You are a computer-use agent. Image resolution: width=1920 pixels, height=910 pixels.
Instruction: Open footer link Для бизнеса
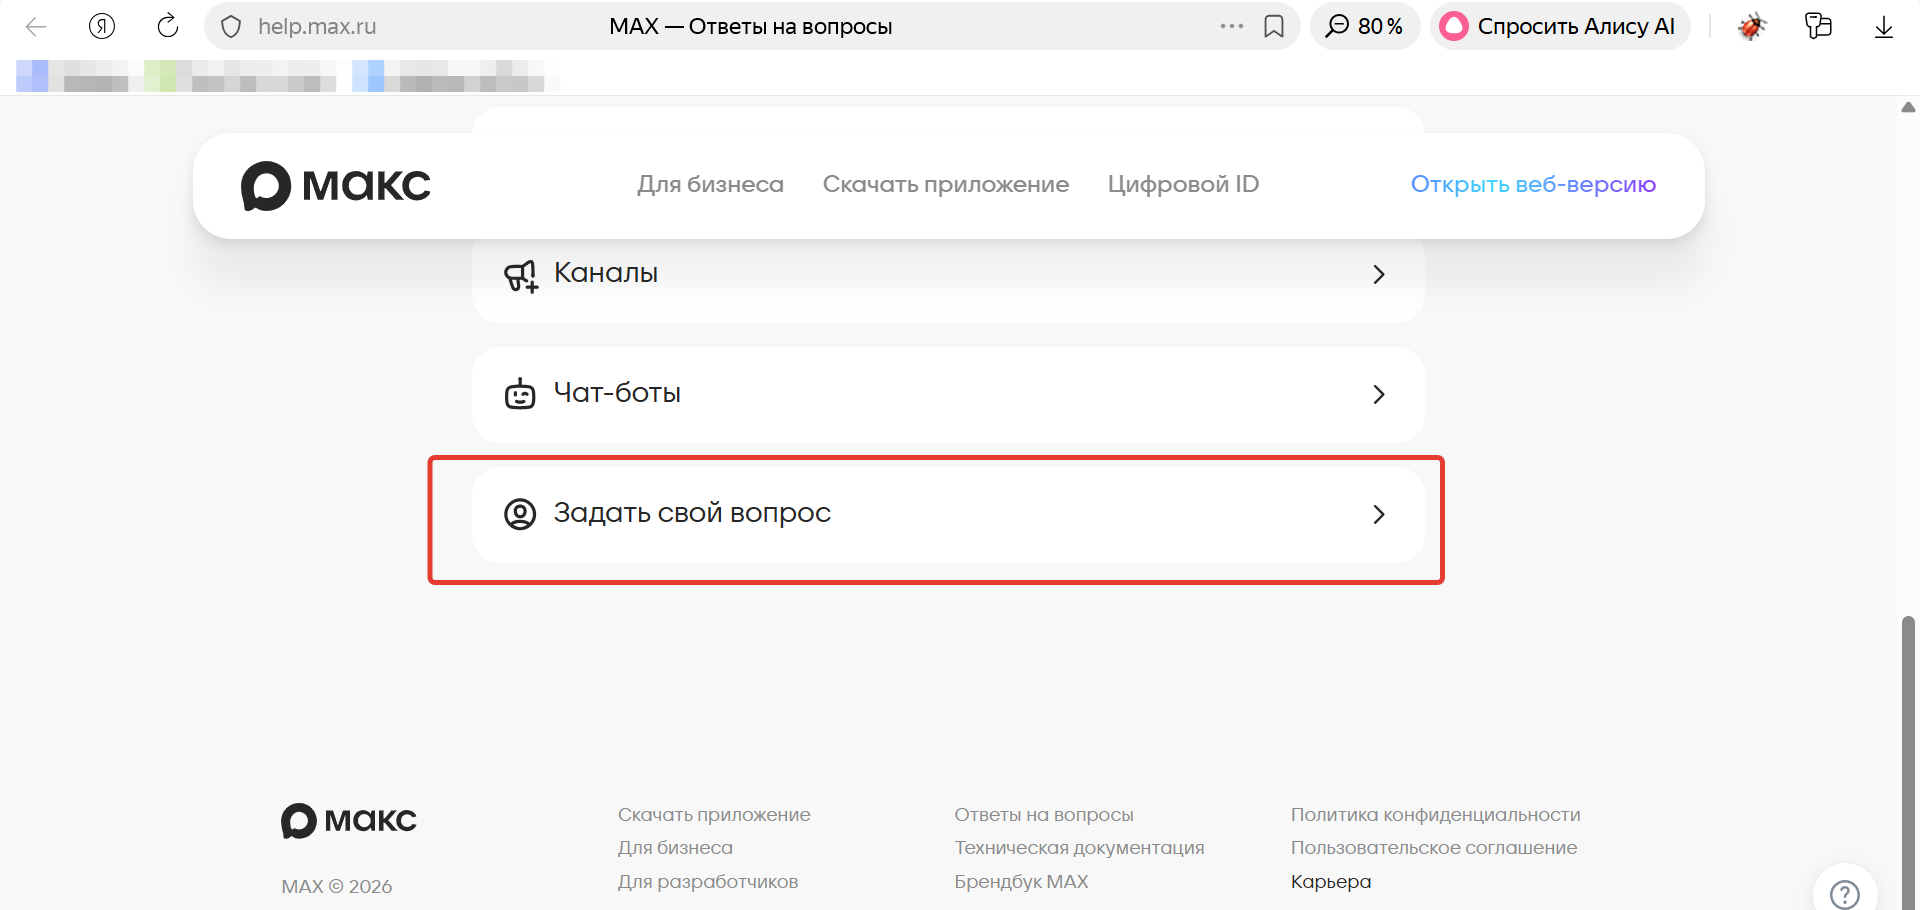tap(675, 848)
